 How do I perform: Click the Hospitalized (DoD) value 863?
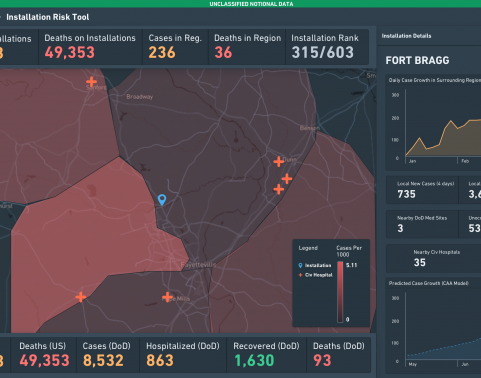(x=160, y=361)
